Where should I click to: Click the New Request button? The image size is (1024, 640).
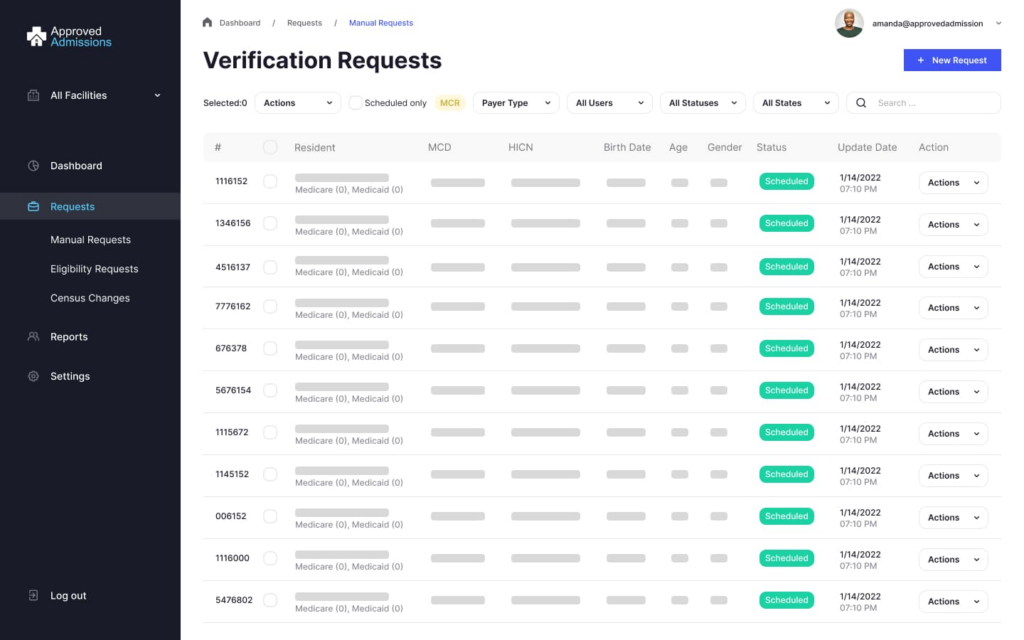click(951, 60)
